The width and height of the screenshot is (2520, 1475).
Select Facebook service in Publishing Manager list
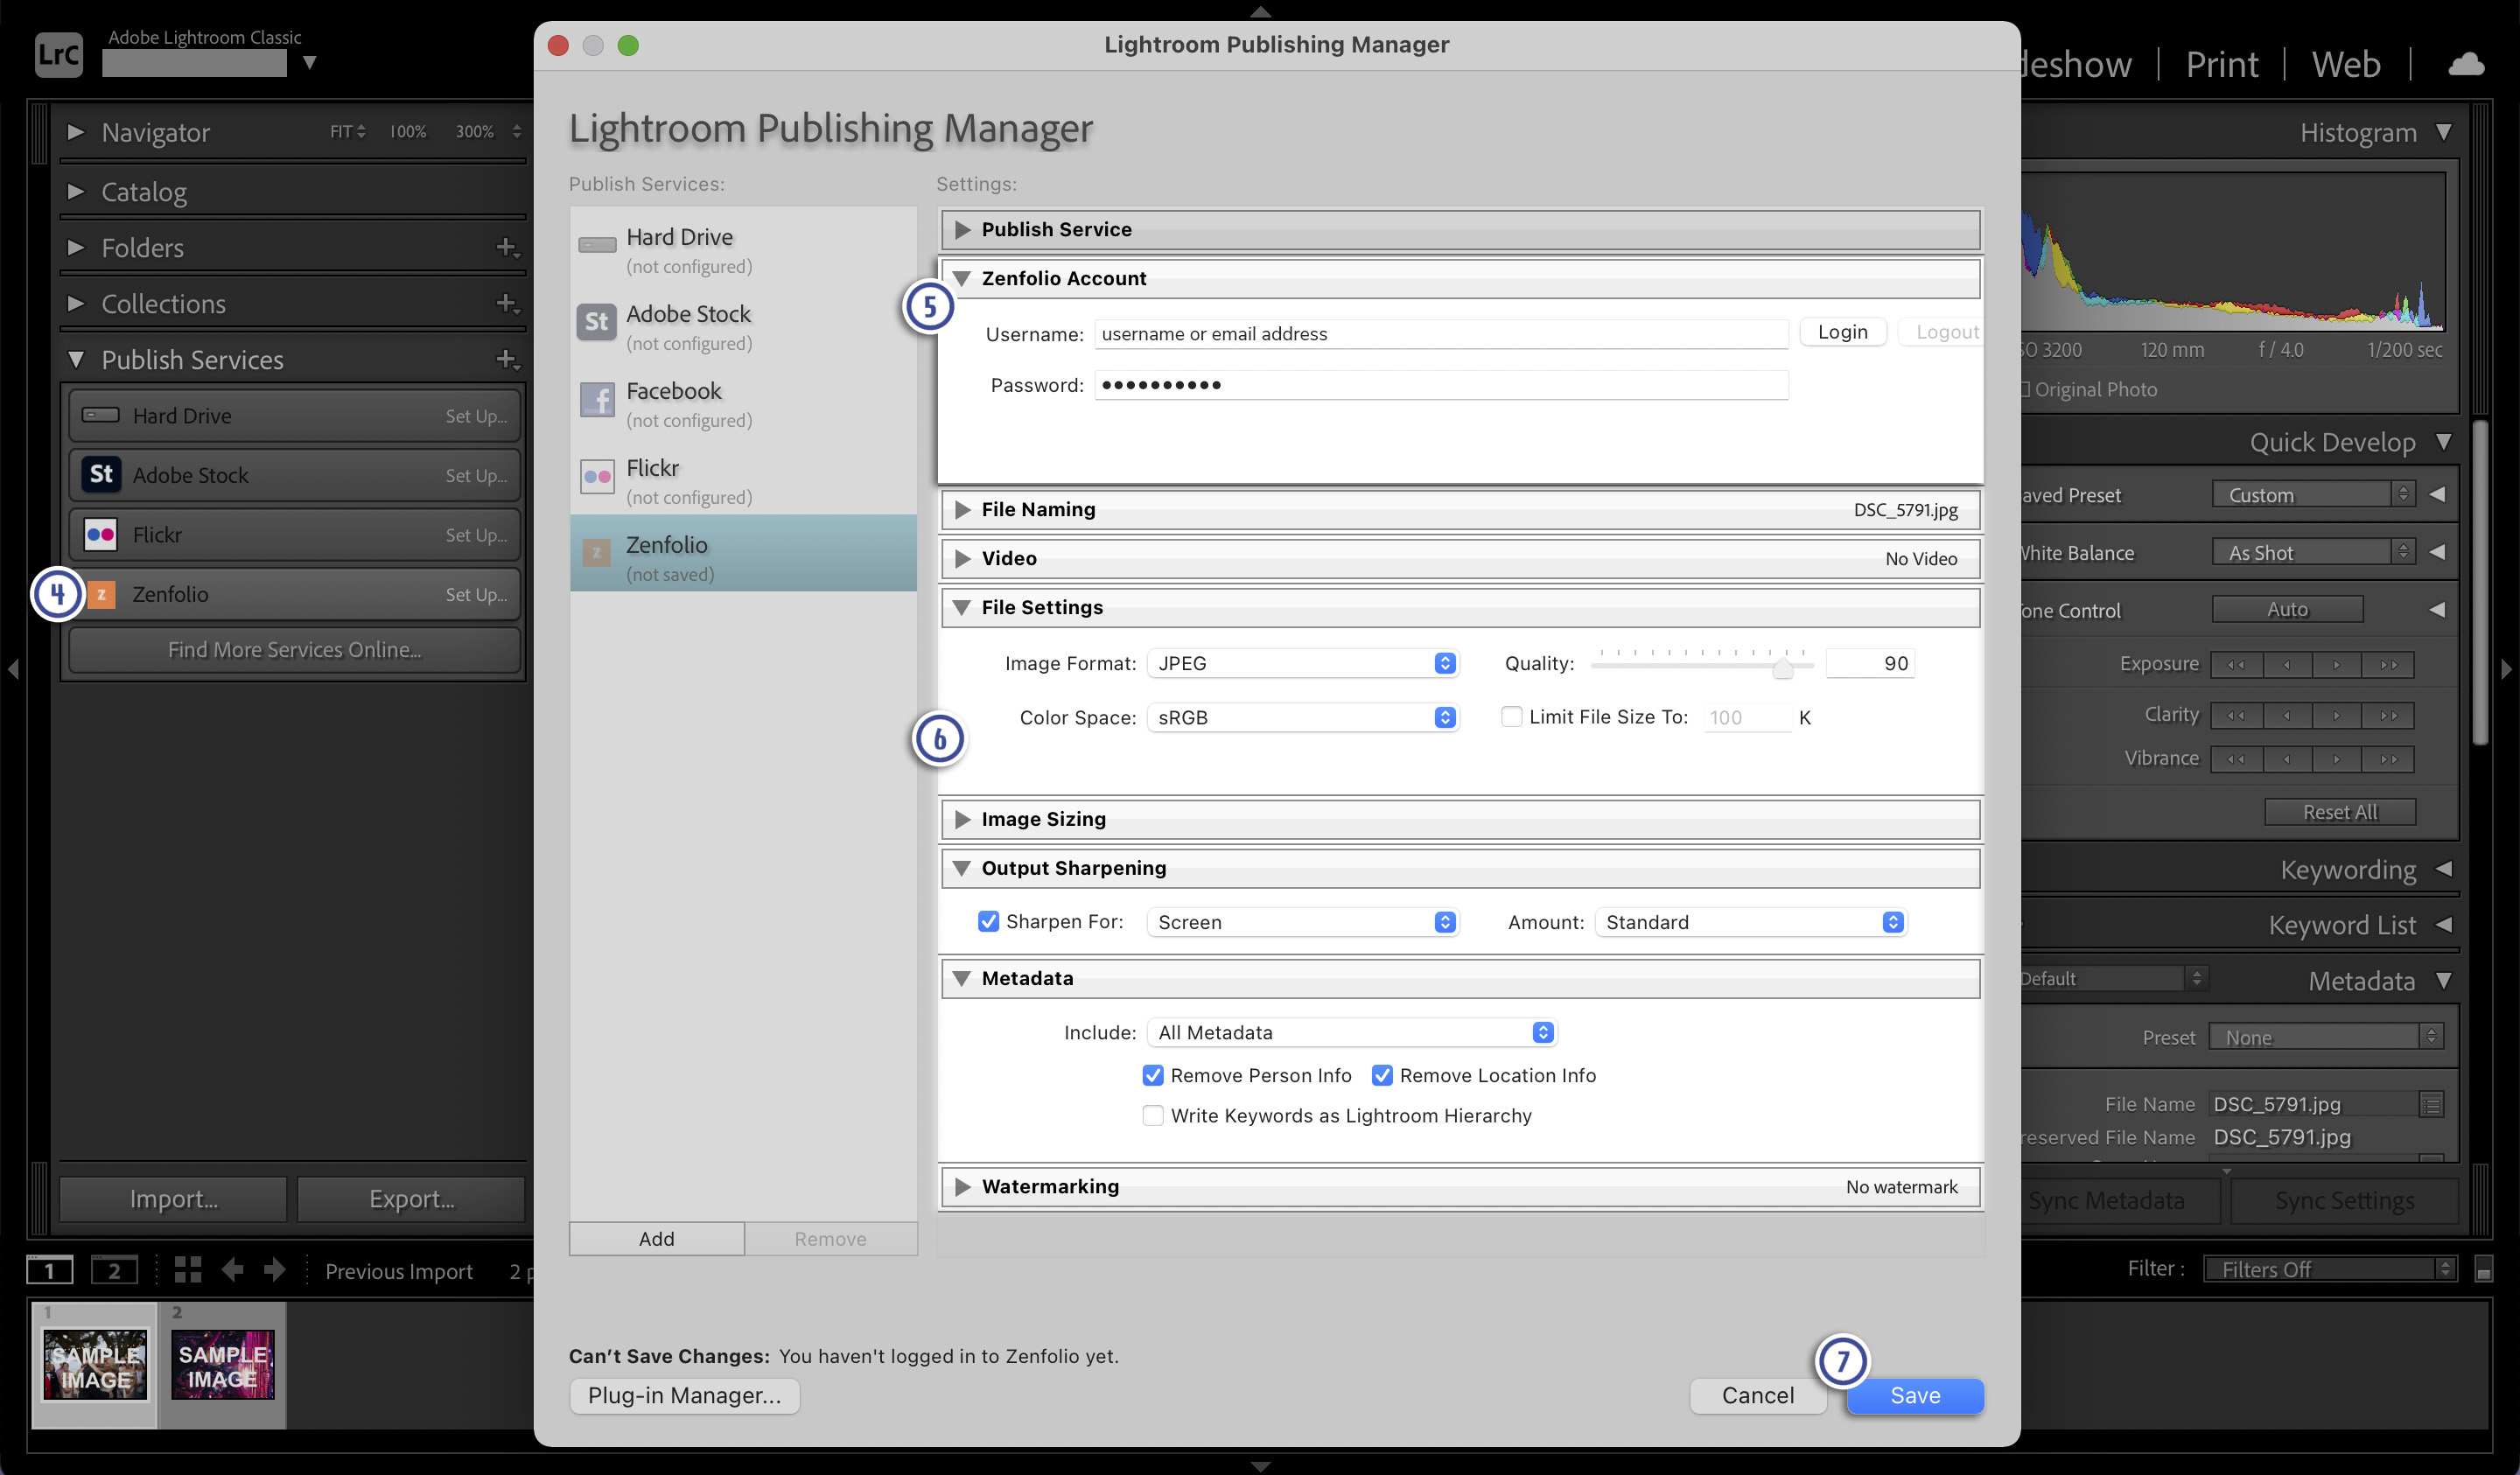pos(743,404)
